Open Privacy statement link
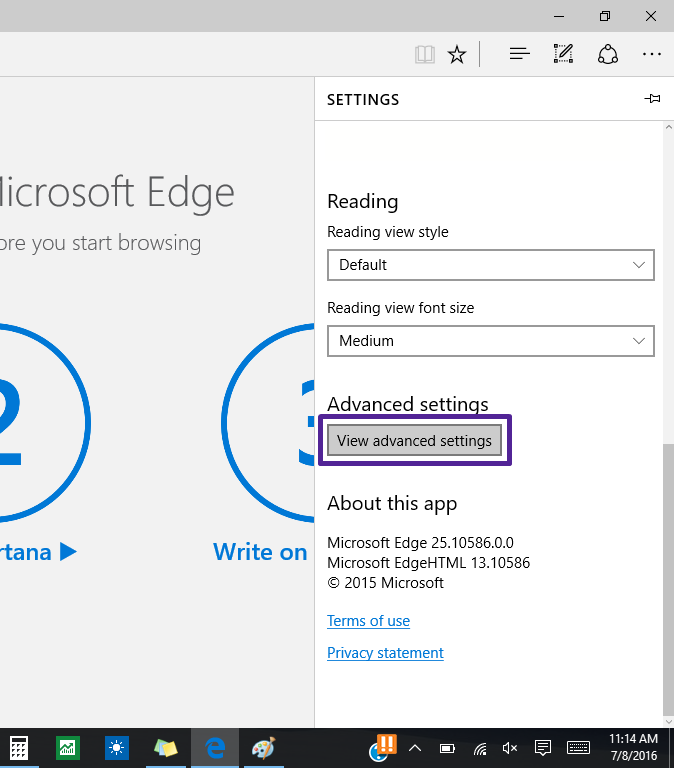The height and width of the screenshot is (768, 674). [x=385, y=653]
